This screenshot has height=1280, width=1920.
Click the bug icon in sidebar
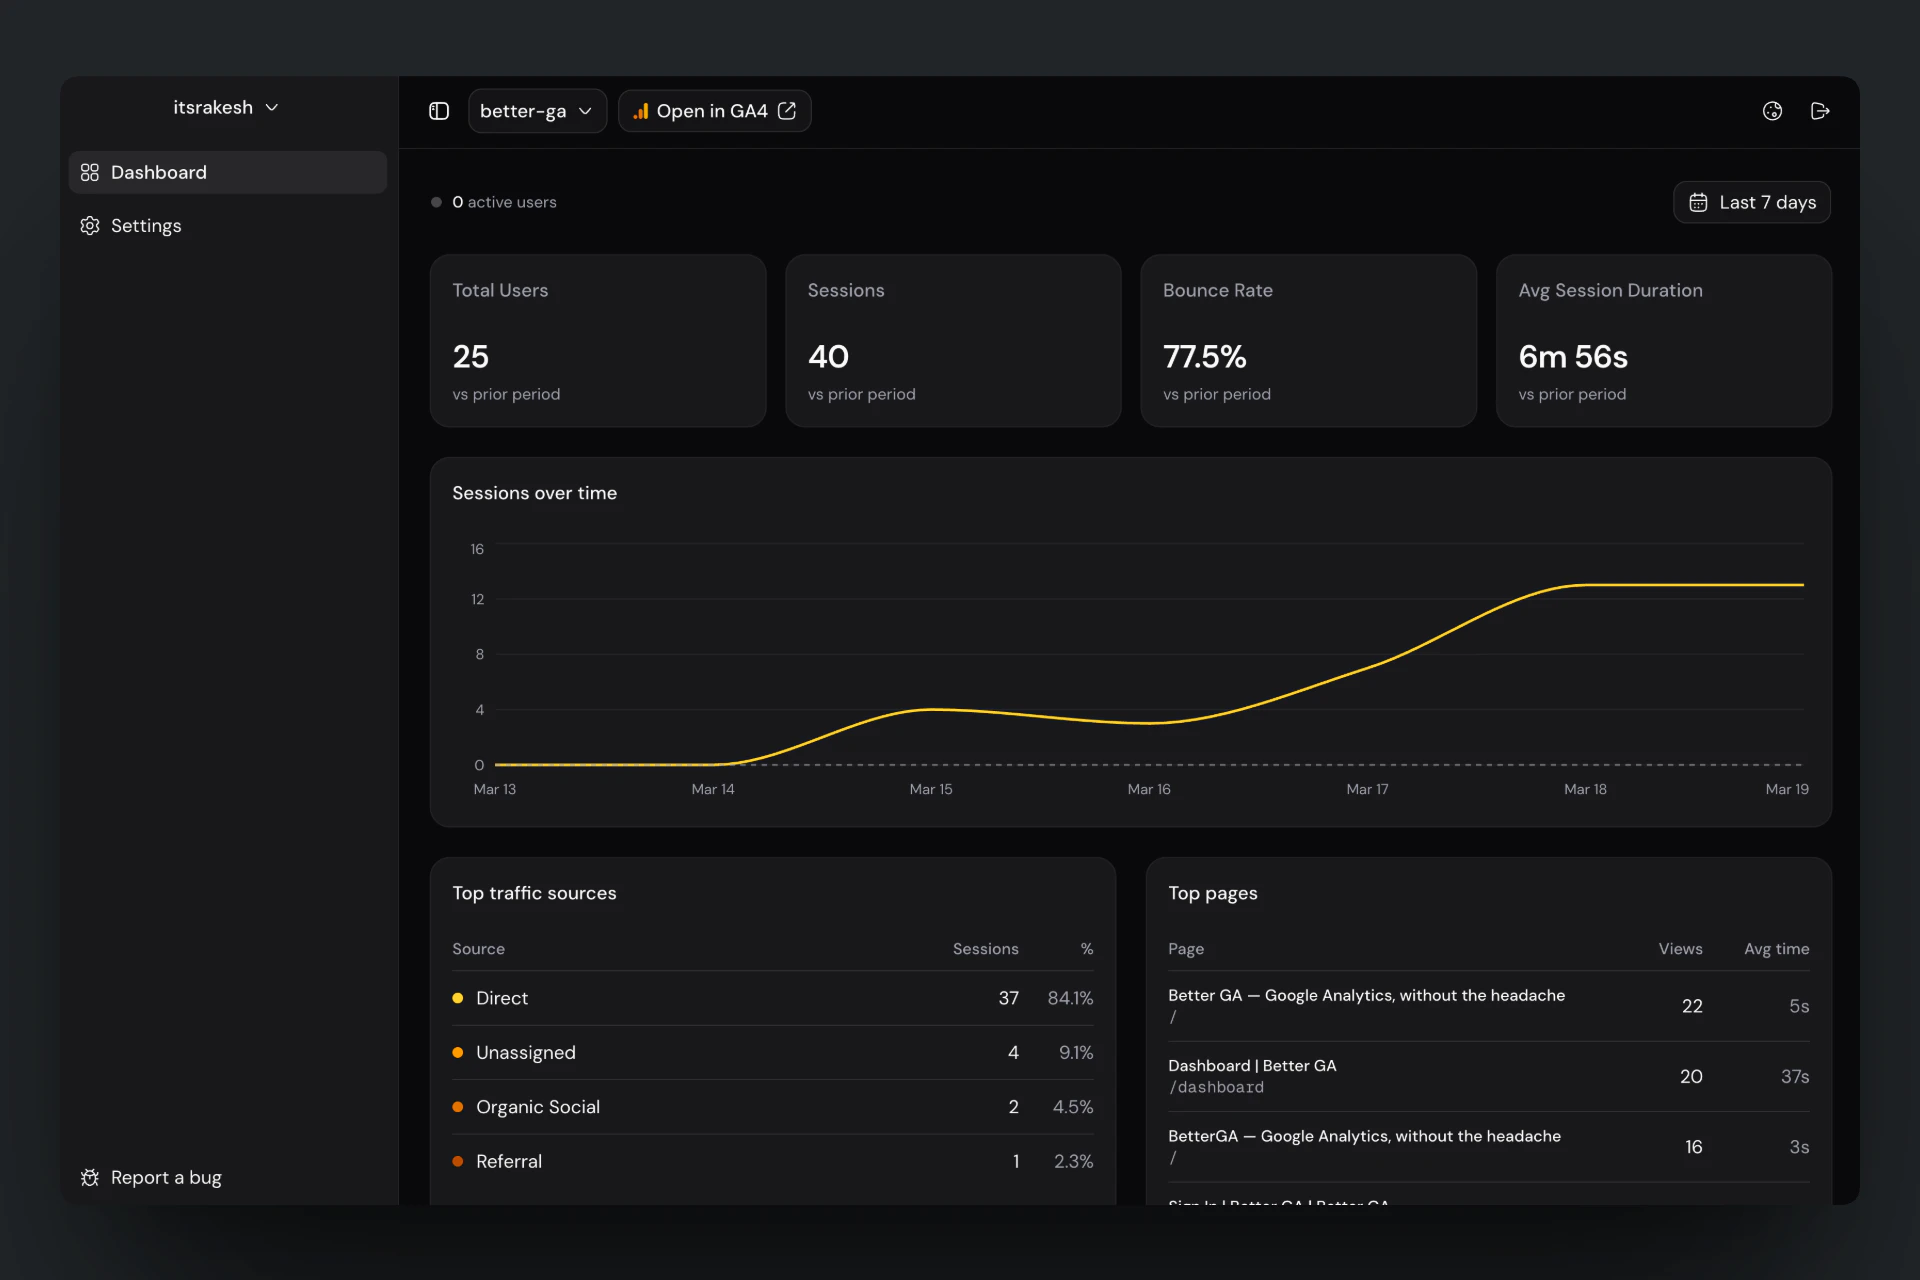coord(90,1177)
